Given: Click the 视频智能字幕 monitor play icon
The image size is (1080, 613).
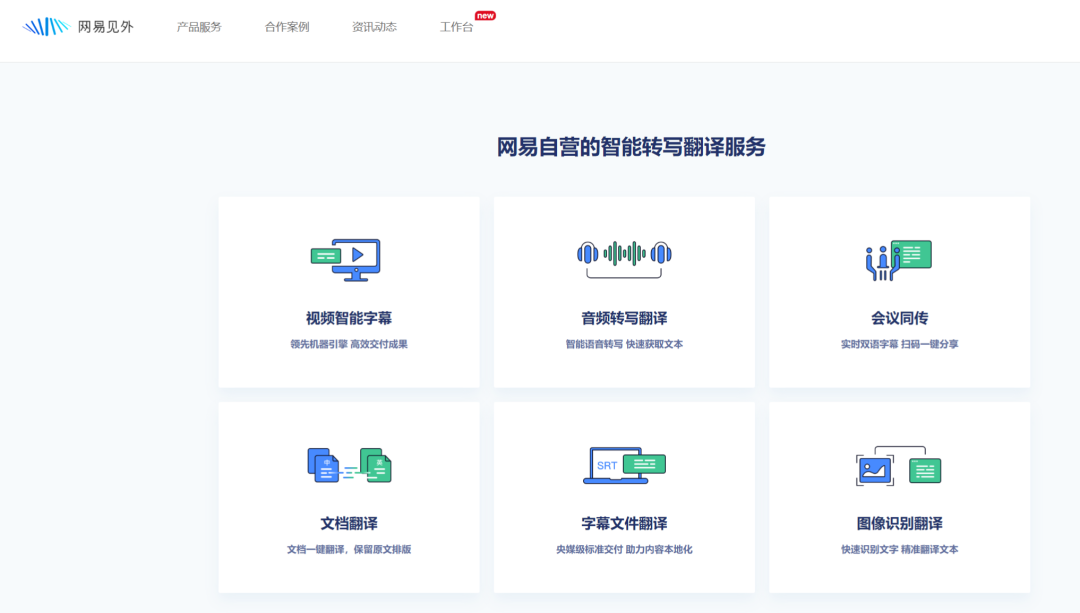Looking at the screenshot, I should click(346, 258).
